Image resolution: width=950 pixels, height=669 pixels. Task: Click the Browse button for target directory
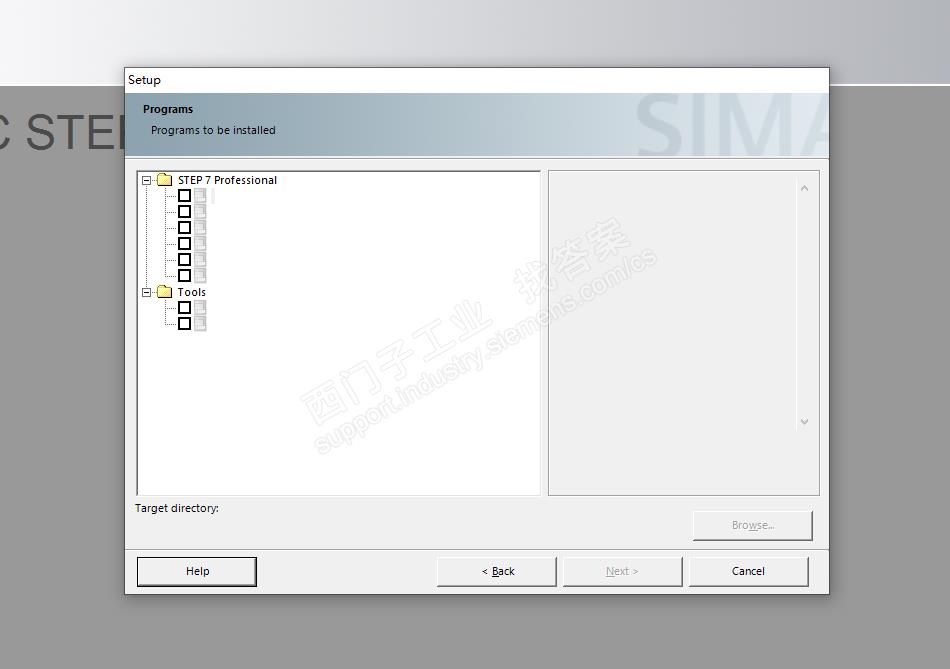(753, 525)
